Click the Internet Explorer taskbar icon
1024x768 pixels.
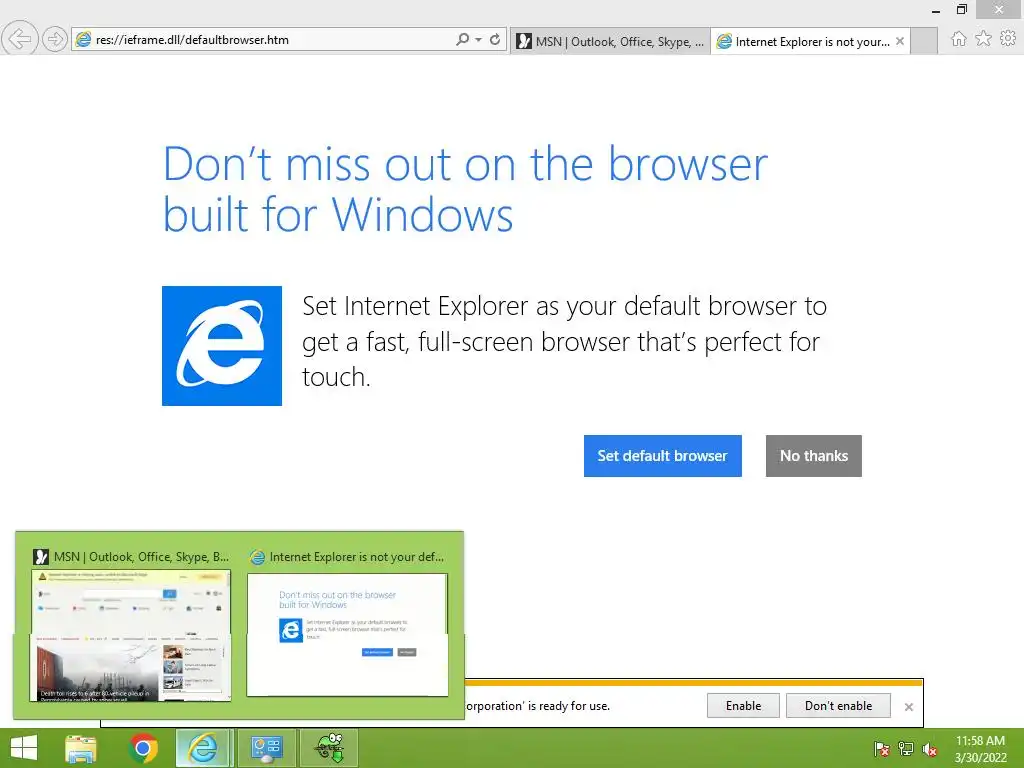(x=203, y=748)
